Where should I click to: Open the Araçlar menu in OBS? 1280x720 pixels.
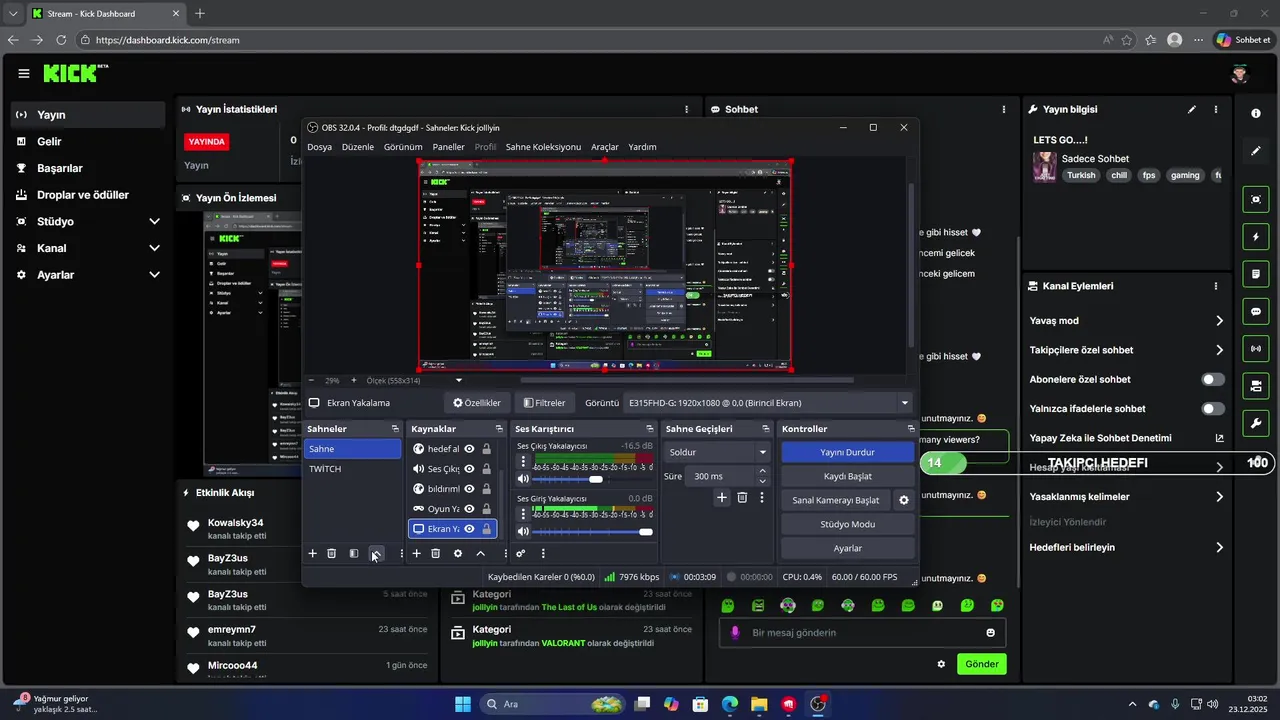click(x=605, y=147)
